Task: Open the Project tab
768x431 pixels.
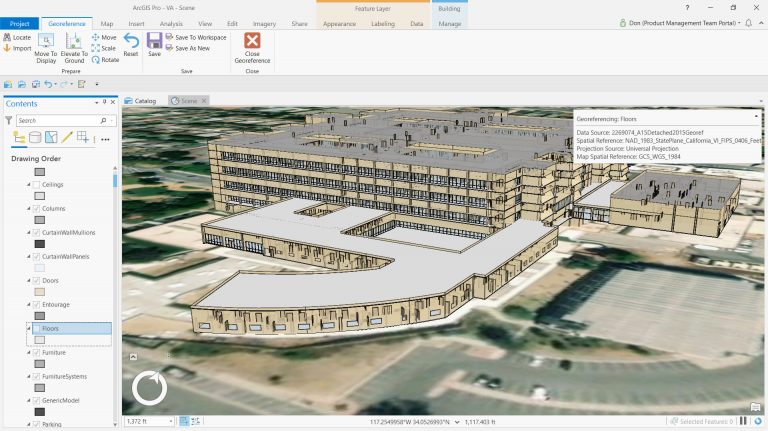Action: click(x=20, y=24)
